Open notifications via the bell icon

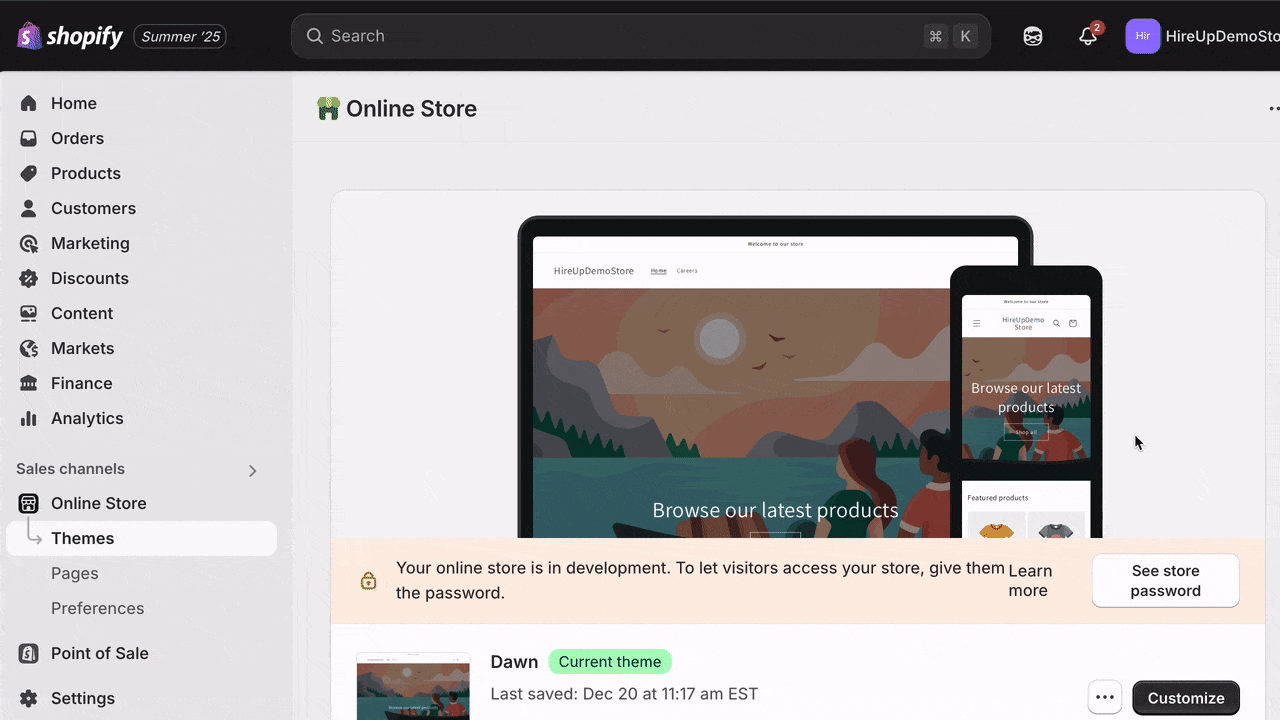coord(1088,36)
